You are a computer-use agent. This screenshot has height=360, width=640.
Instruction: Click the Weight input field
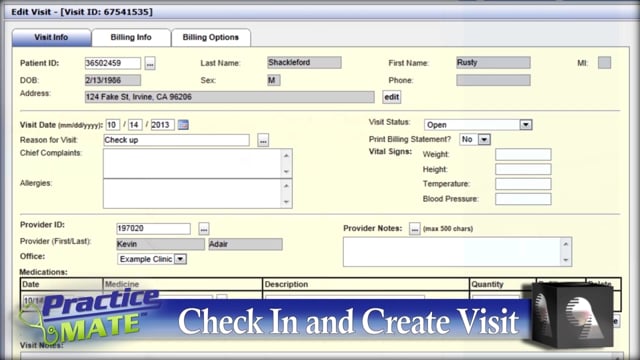coord(523,154)
